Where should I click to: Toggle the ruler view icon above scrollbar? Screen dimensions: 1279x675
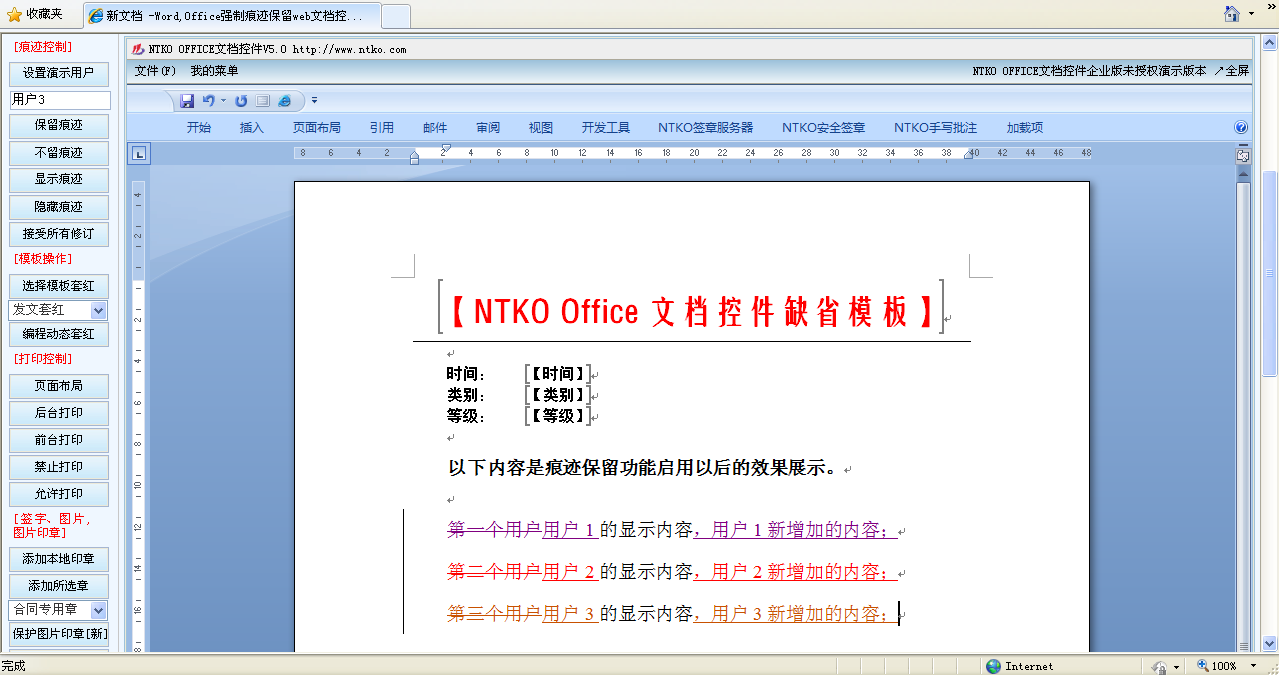[x=1243, y=155]
